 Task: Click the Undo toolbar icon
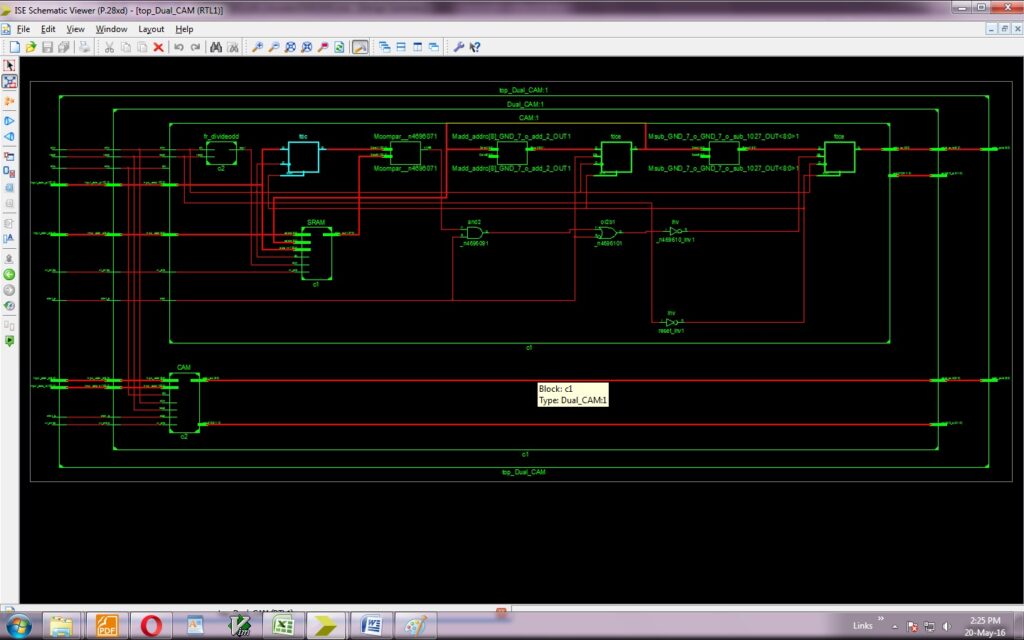click(x=179, y=46)
